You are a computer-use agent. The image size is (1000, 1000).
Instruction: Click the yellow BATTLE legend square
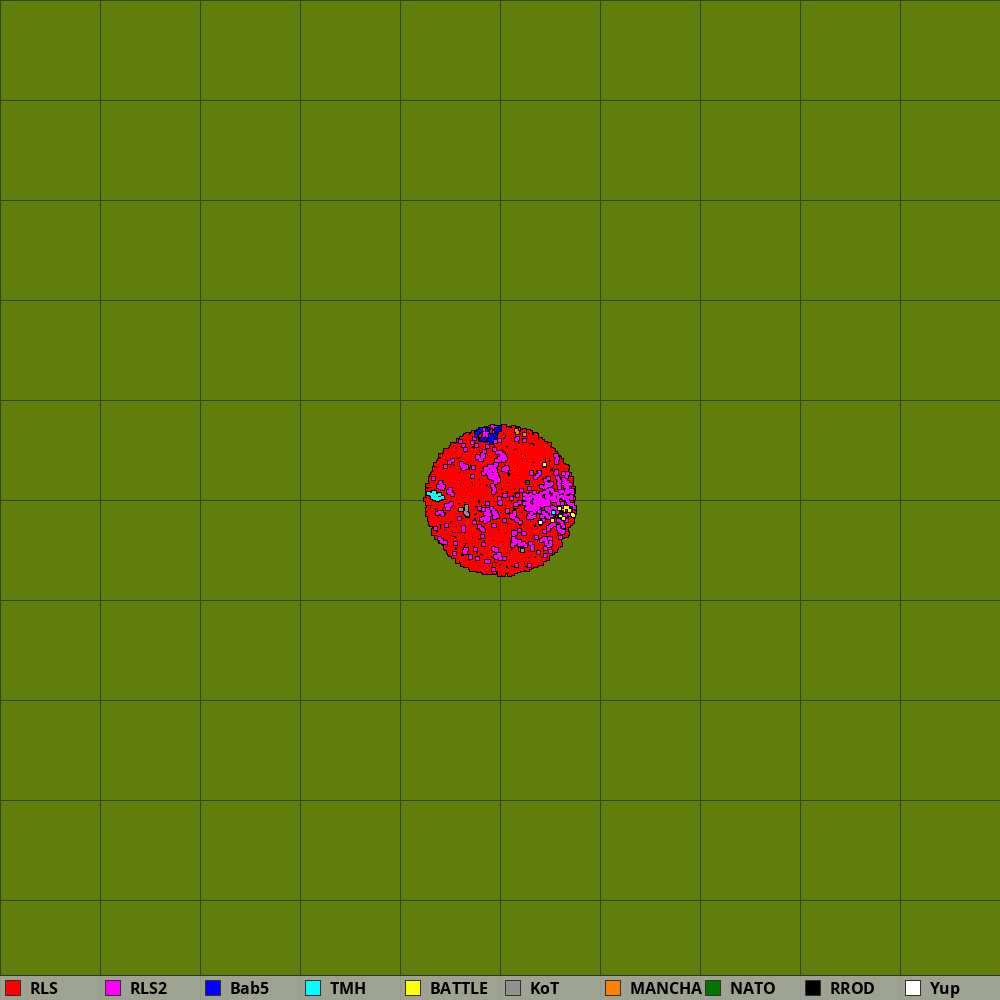(x=413, y=988)
